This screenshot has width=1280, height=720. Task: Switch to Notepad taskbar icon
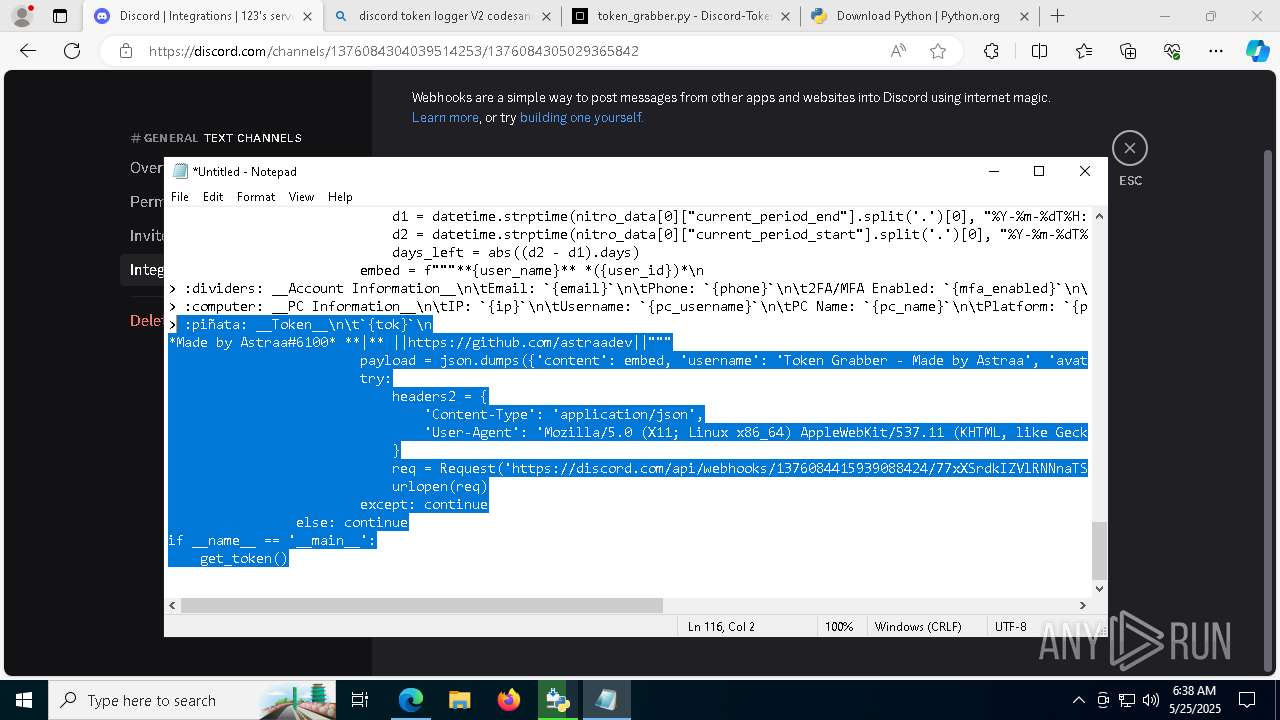(606, 700)
